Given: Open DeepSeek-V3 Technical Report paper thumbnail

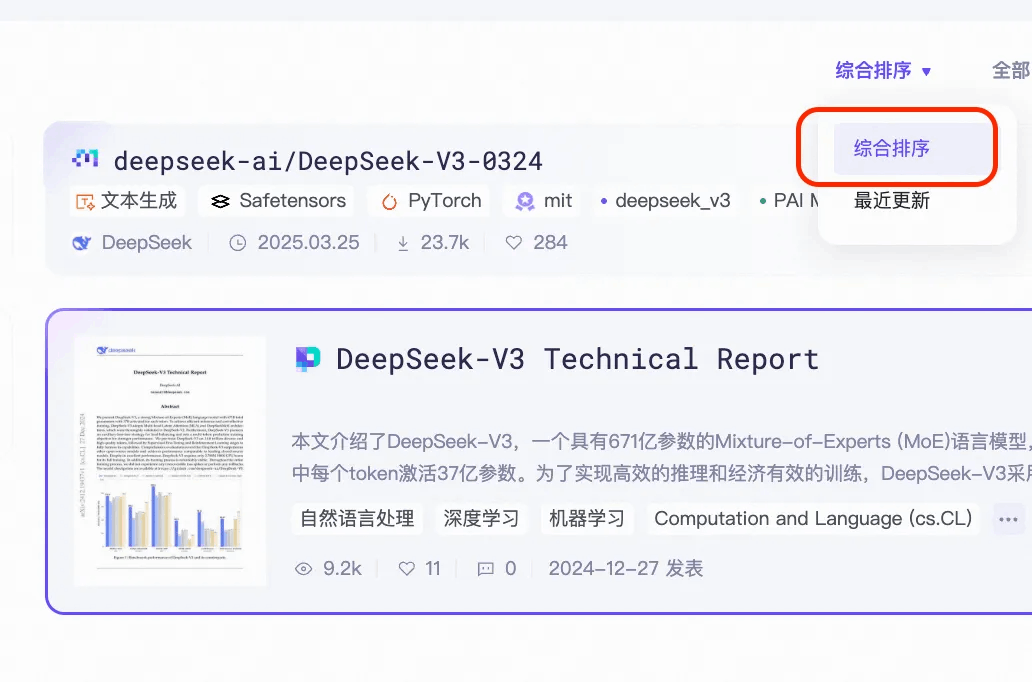Looking at the screenshot, I should (x=170, y=459).
